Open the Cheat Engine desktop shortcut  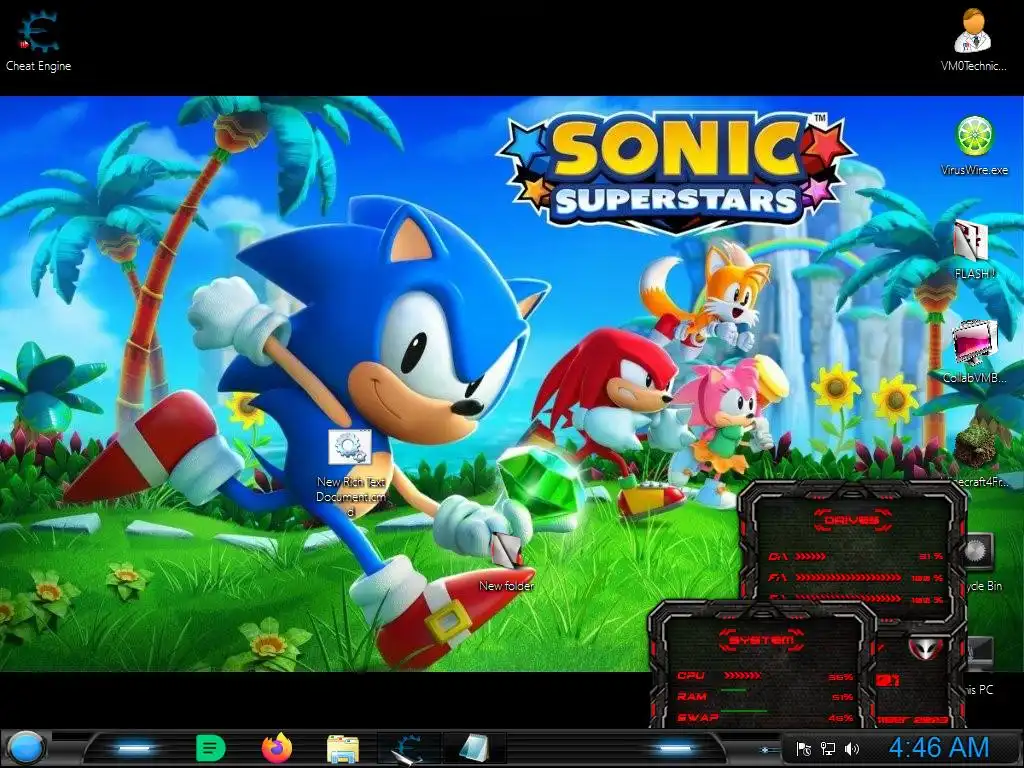point(38,40)
